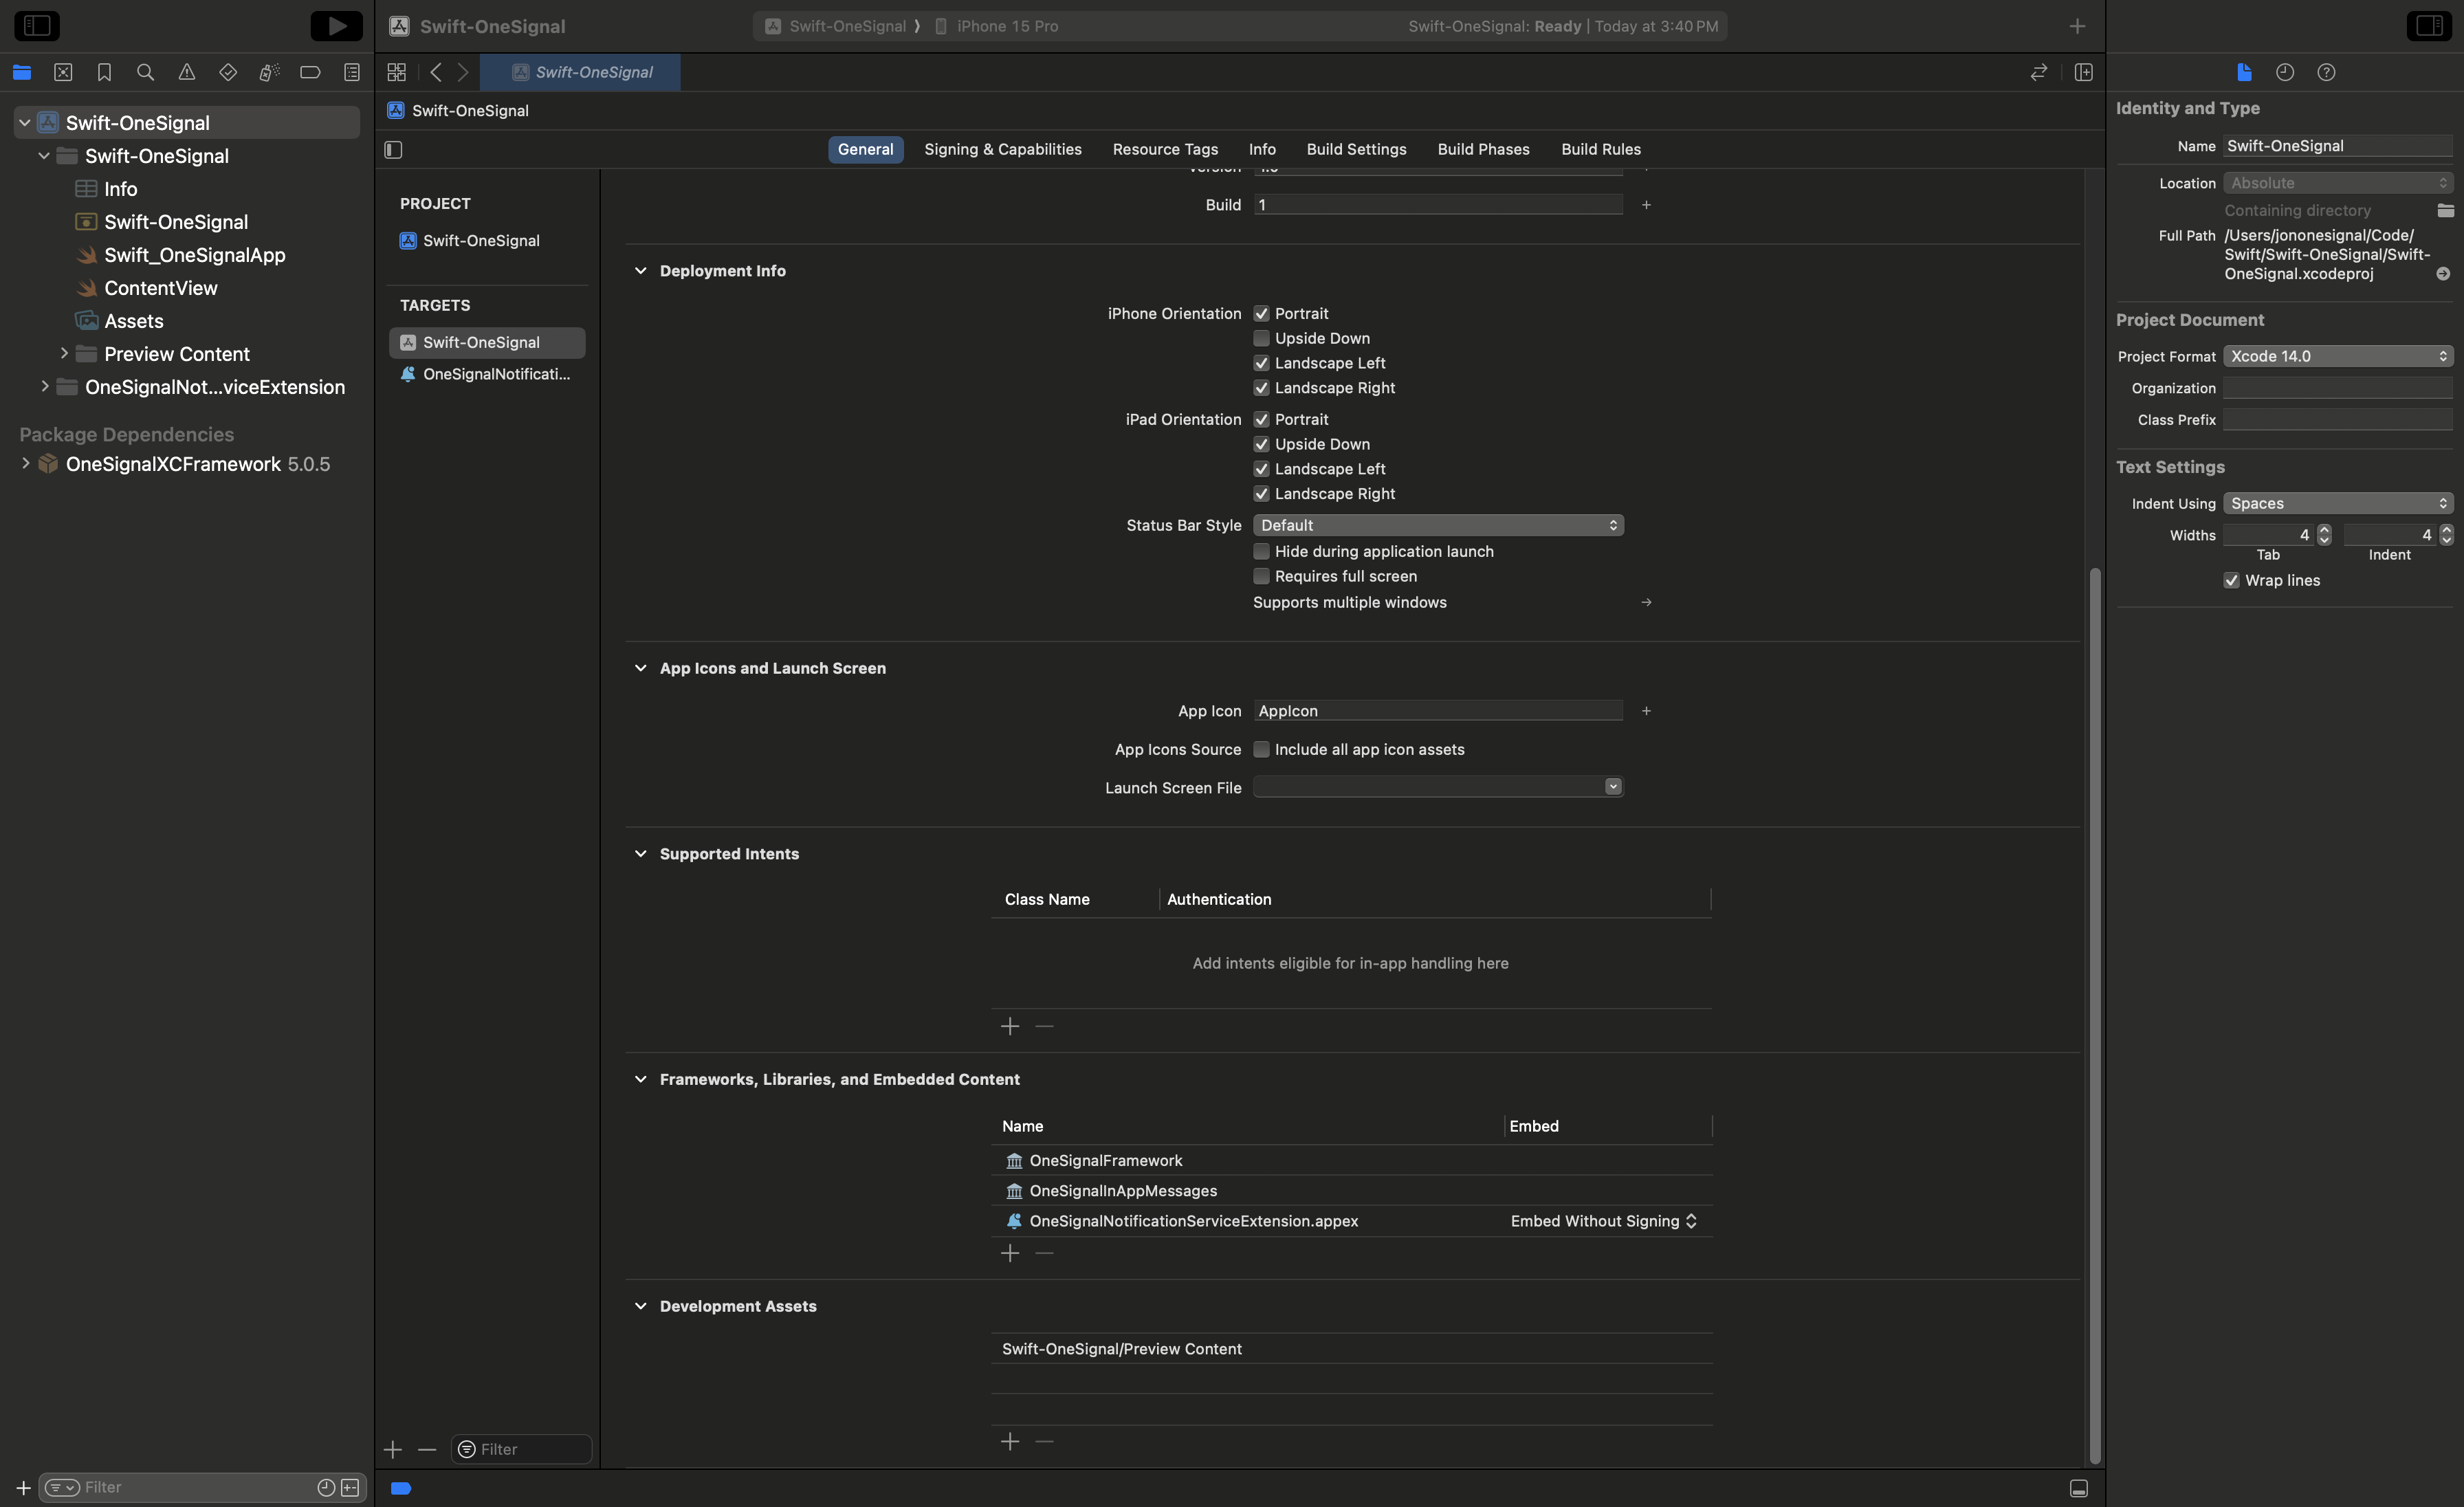Open the Find navigator magnifier icon

click(145, 72)
